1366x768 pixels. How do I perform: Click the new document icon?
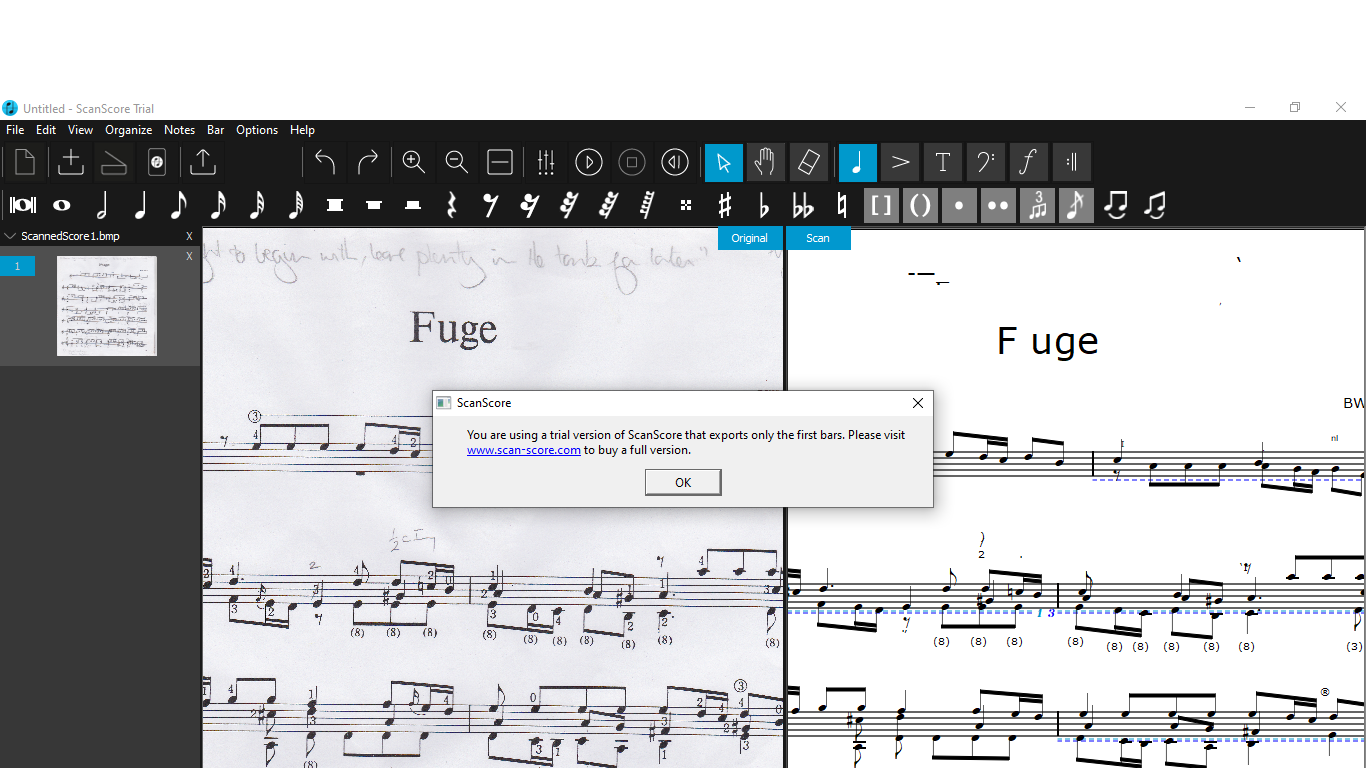(25, 162)
